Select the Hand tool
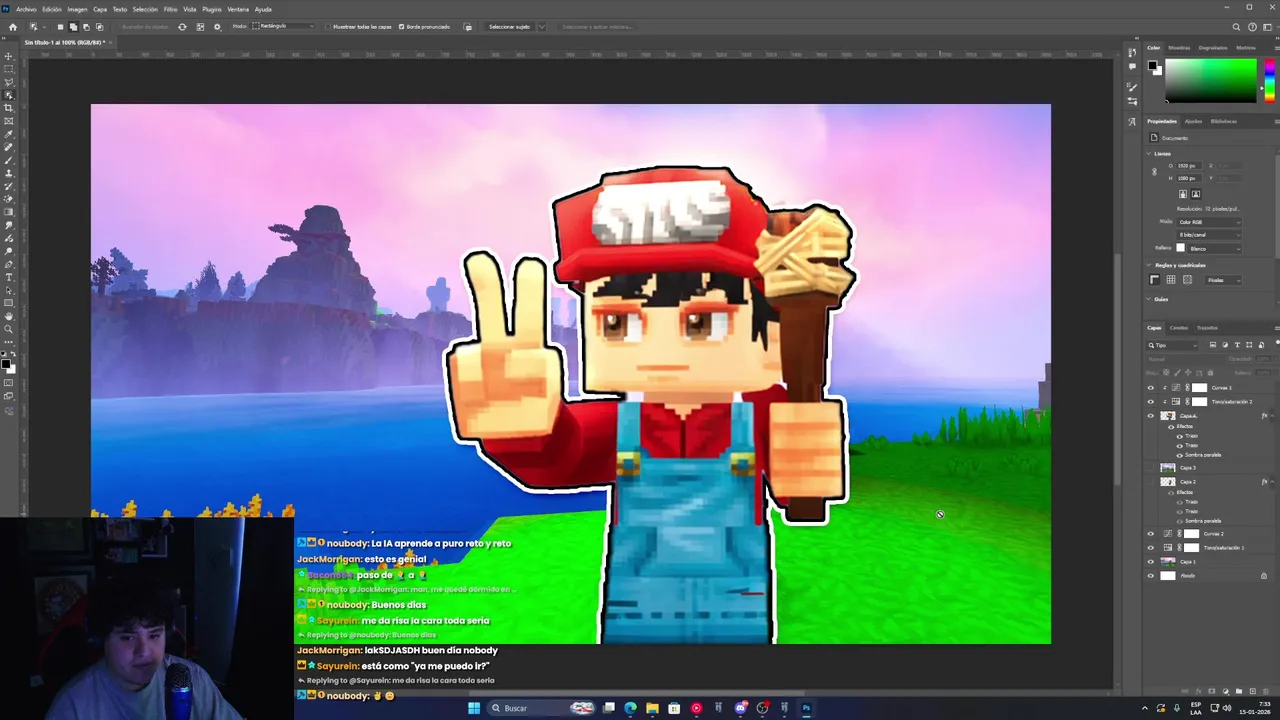Viewport: 1280px width, 720px height. (x=9, y=316)
